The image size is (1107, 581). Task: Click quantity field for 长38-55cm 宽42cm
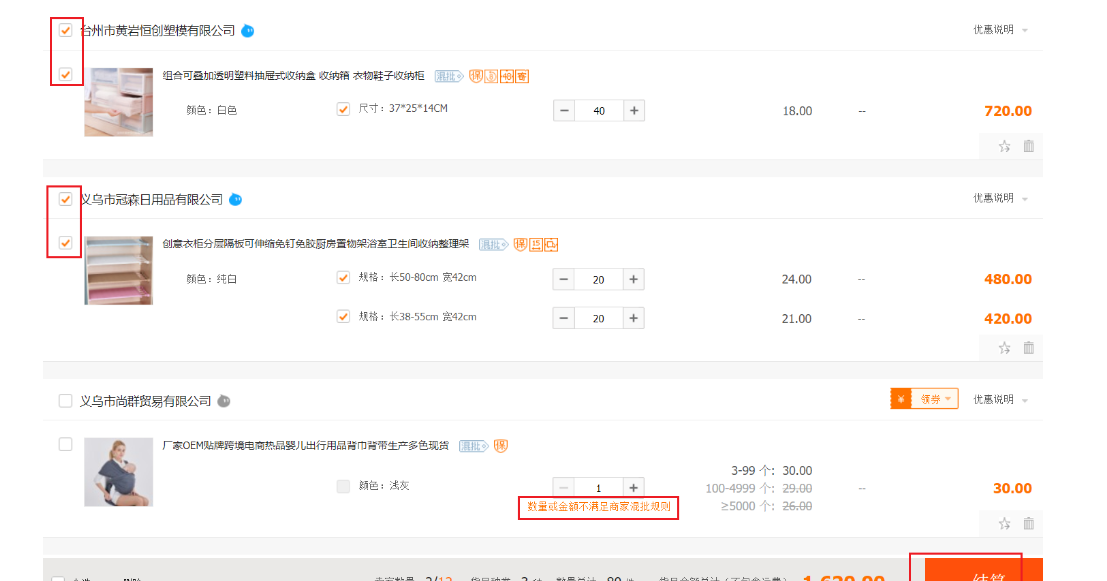(599, 318)
